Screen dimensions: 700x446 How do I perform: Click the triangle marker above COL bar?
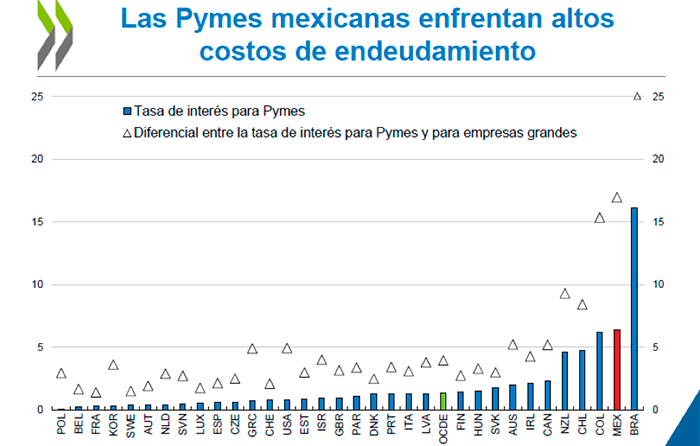600,218
